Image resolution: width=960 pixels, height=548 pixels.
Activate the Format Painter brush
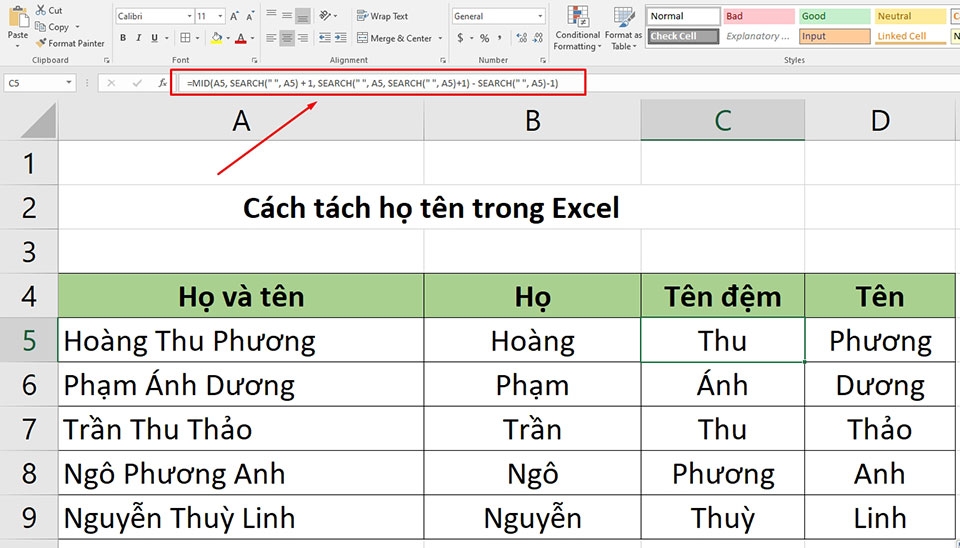pyautogui.click(x=41, y=43)
